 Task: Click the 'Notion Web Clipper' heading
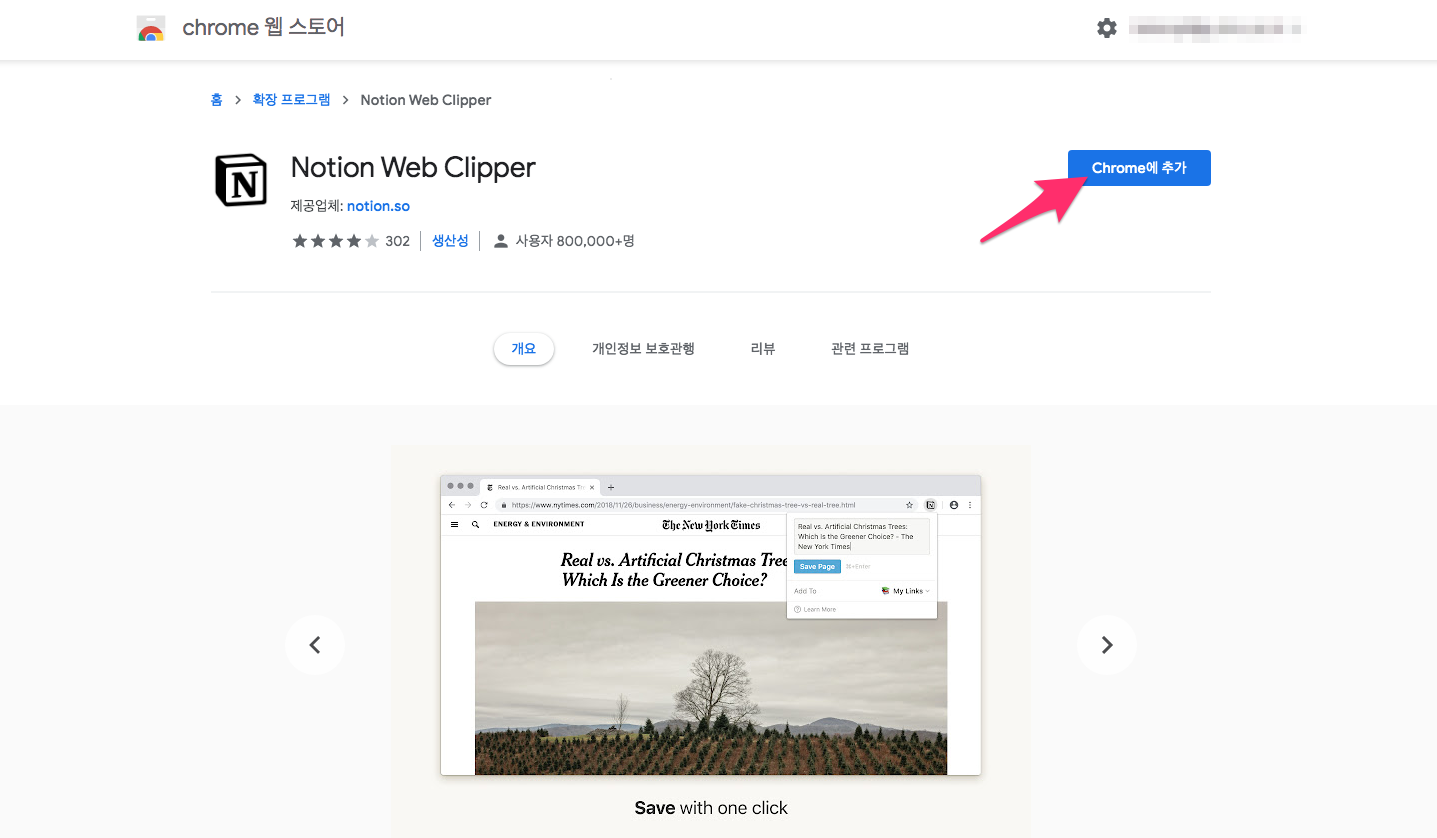tap(413, 167)
